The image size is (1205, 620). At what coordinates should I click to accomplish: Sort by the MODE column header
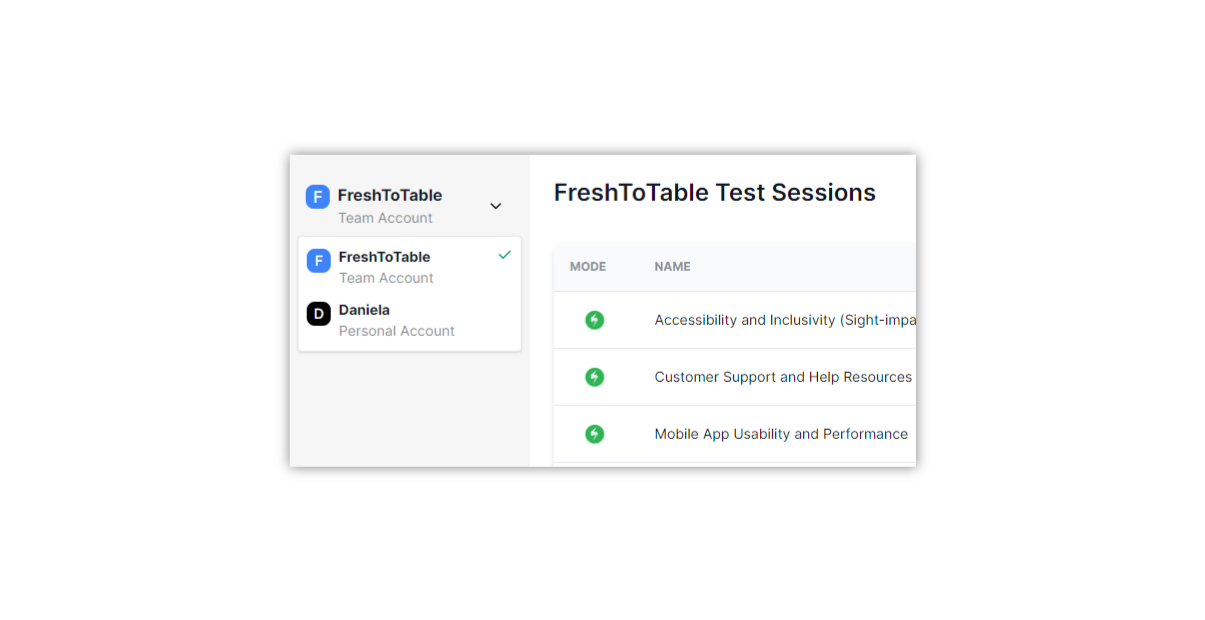pyautogui.click(x=588, y=267)
